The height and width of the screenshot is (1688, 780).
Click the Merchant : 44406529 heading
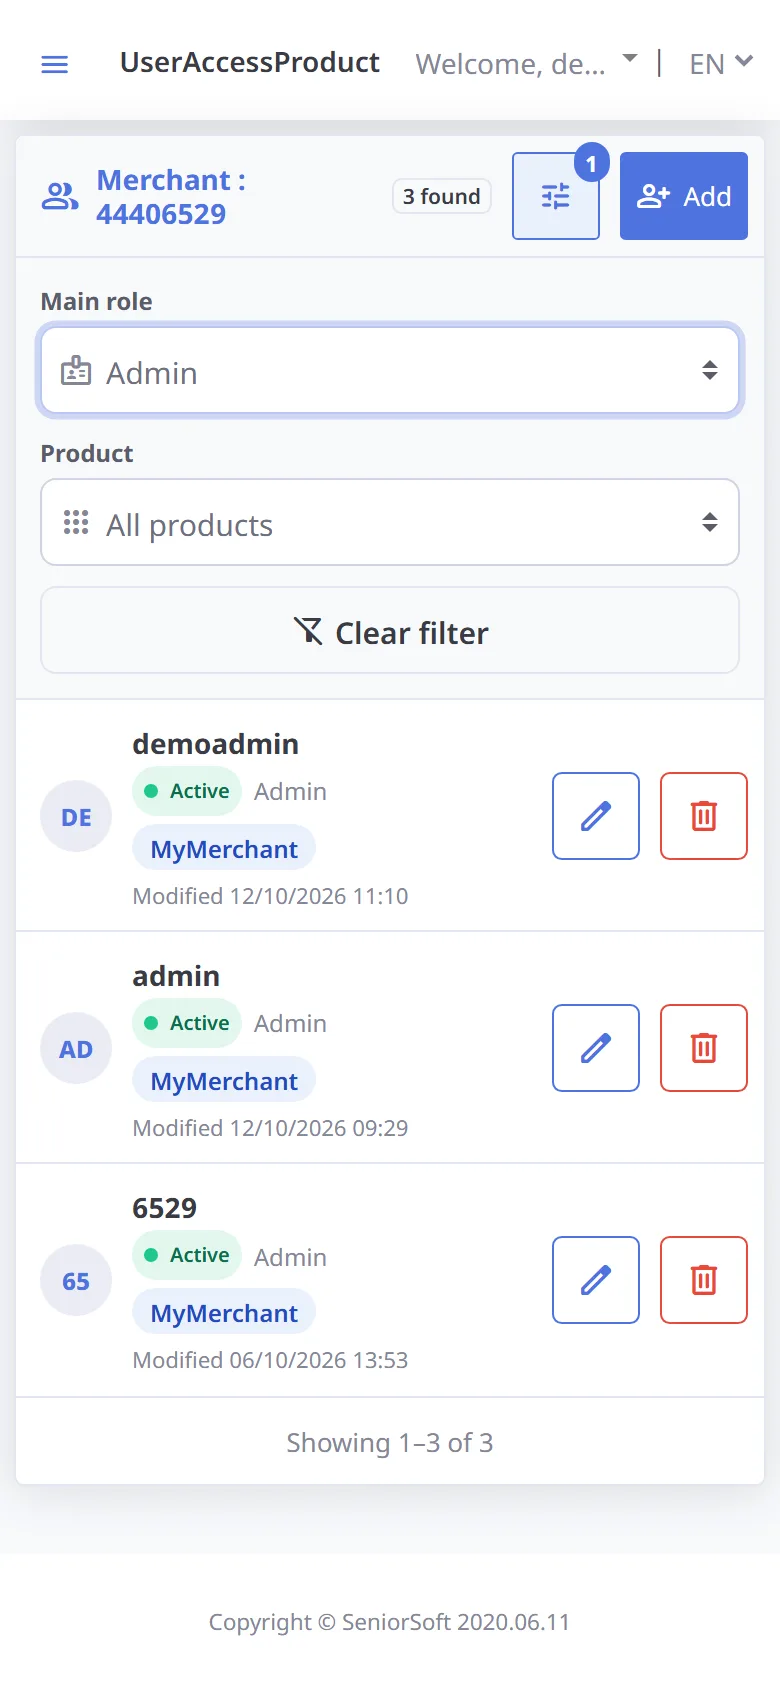pyautogui.click(x=171, y=196)
